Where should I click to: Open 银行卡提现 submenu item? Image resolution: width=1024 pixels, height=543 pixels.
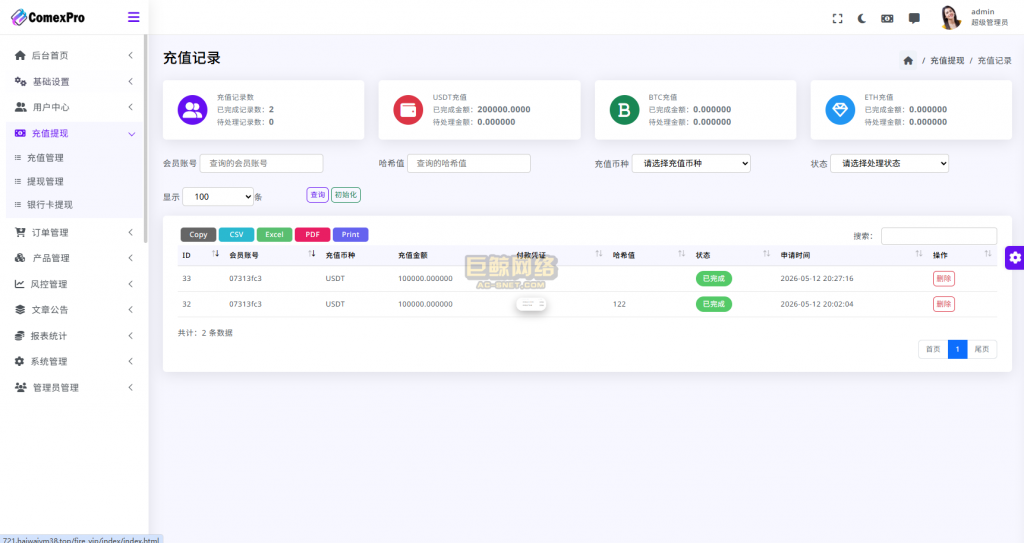coord(50,205)
